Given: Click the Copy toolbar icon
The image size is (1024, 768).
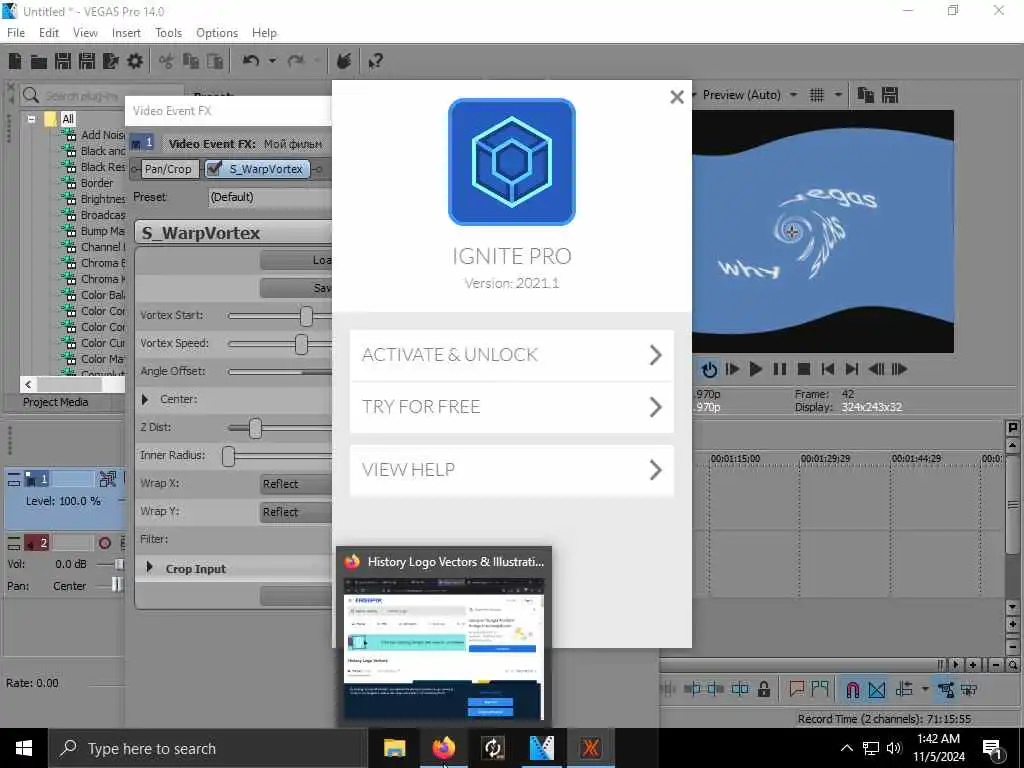Looking at the screenshot, I should (191, 61).
